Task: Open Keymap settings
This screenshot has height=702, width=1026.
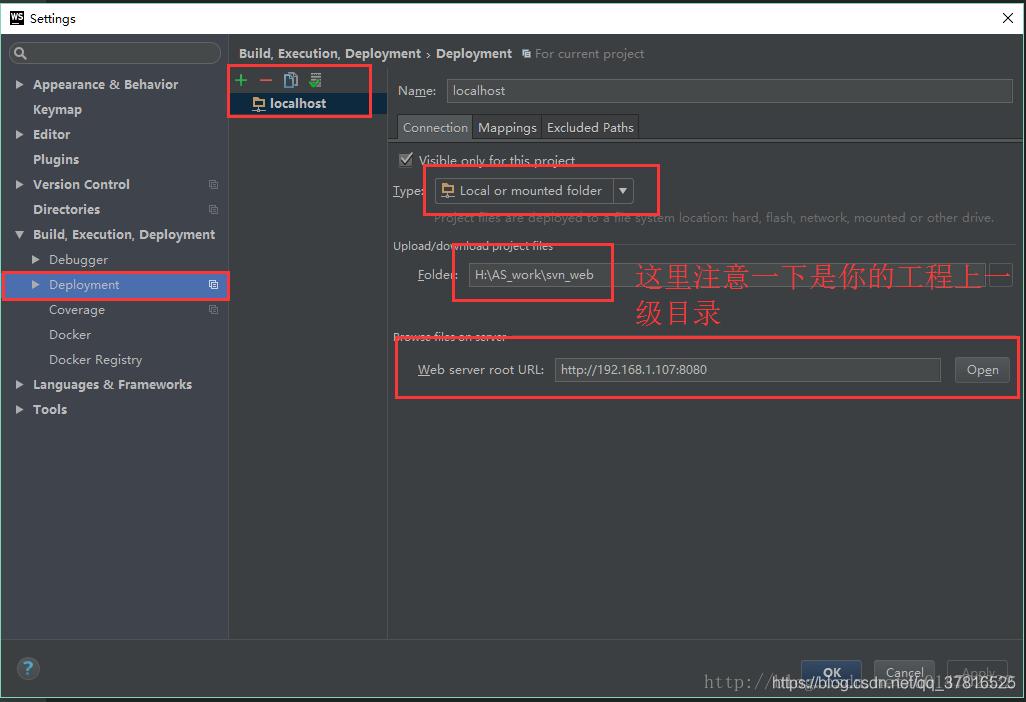Action: 58,109
